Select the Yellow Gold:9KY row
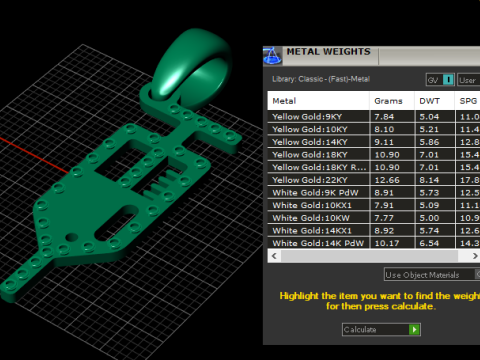This screenshot has height=360, width=480. (x=374, y=117)
